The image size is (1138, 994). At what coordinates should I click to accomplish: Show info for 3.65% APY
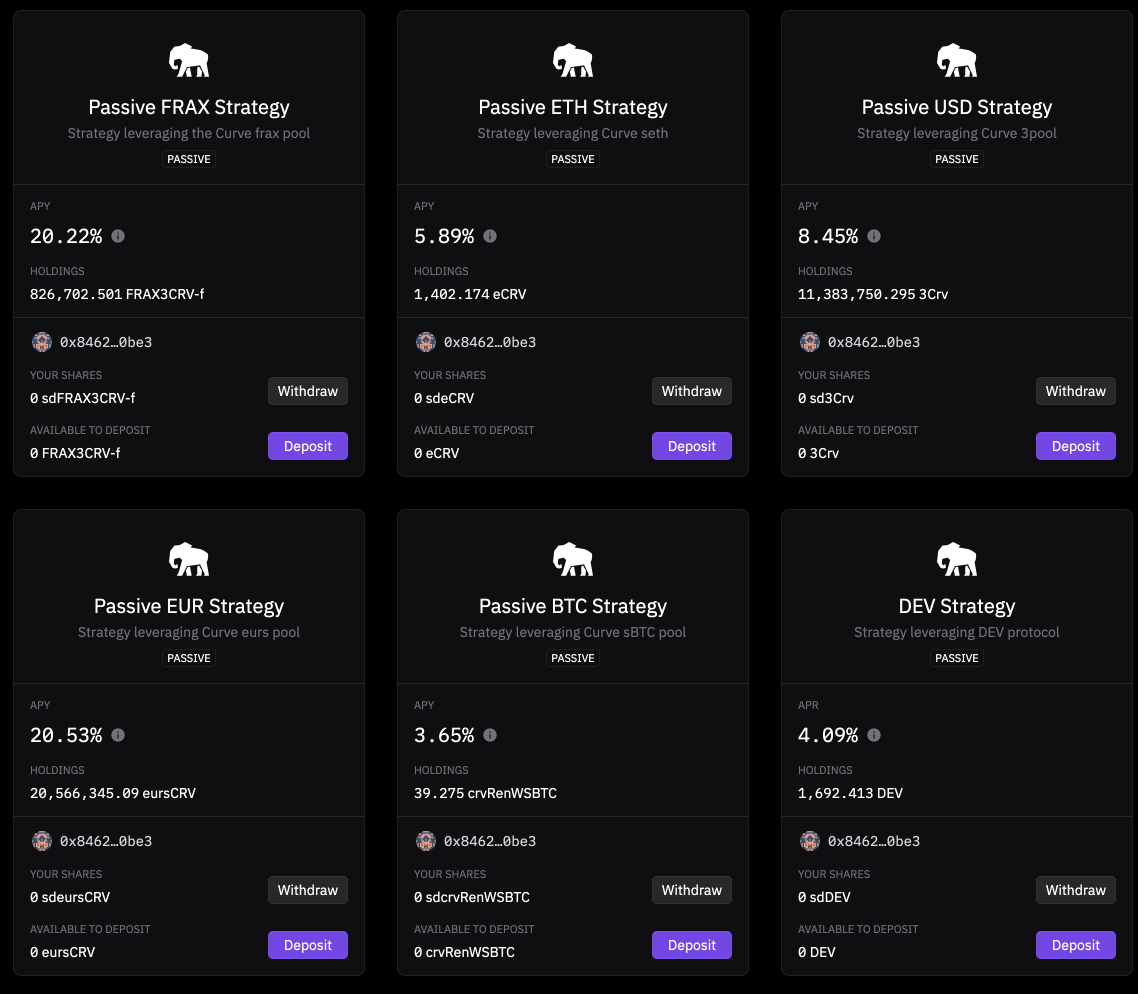490,735
